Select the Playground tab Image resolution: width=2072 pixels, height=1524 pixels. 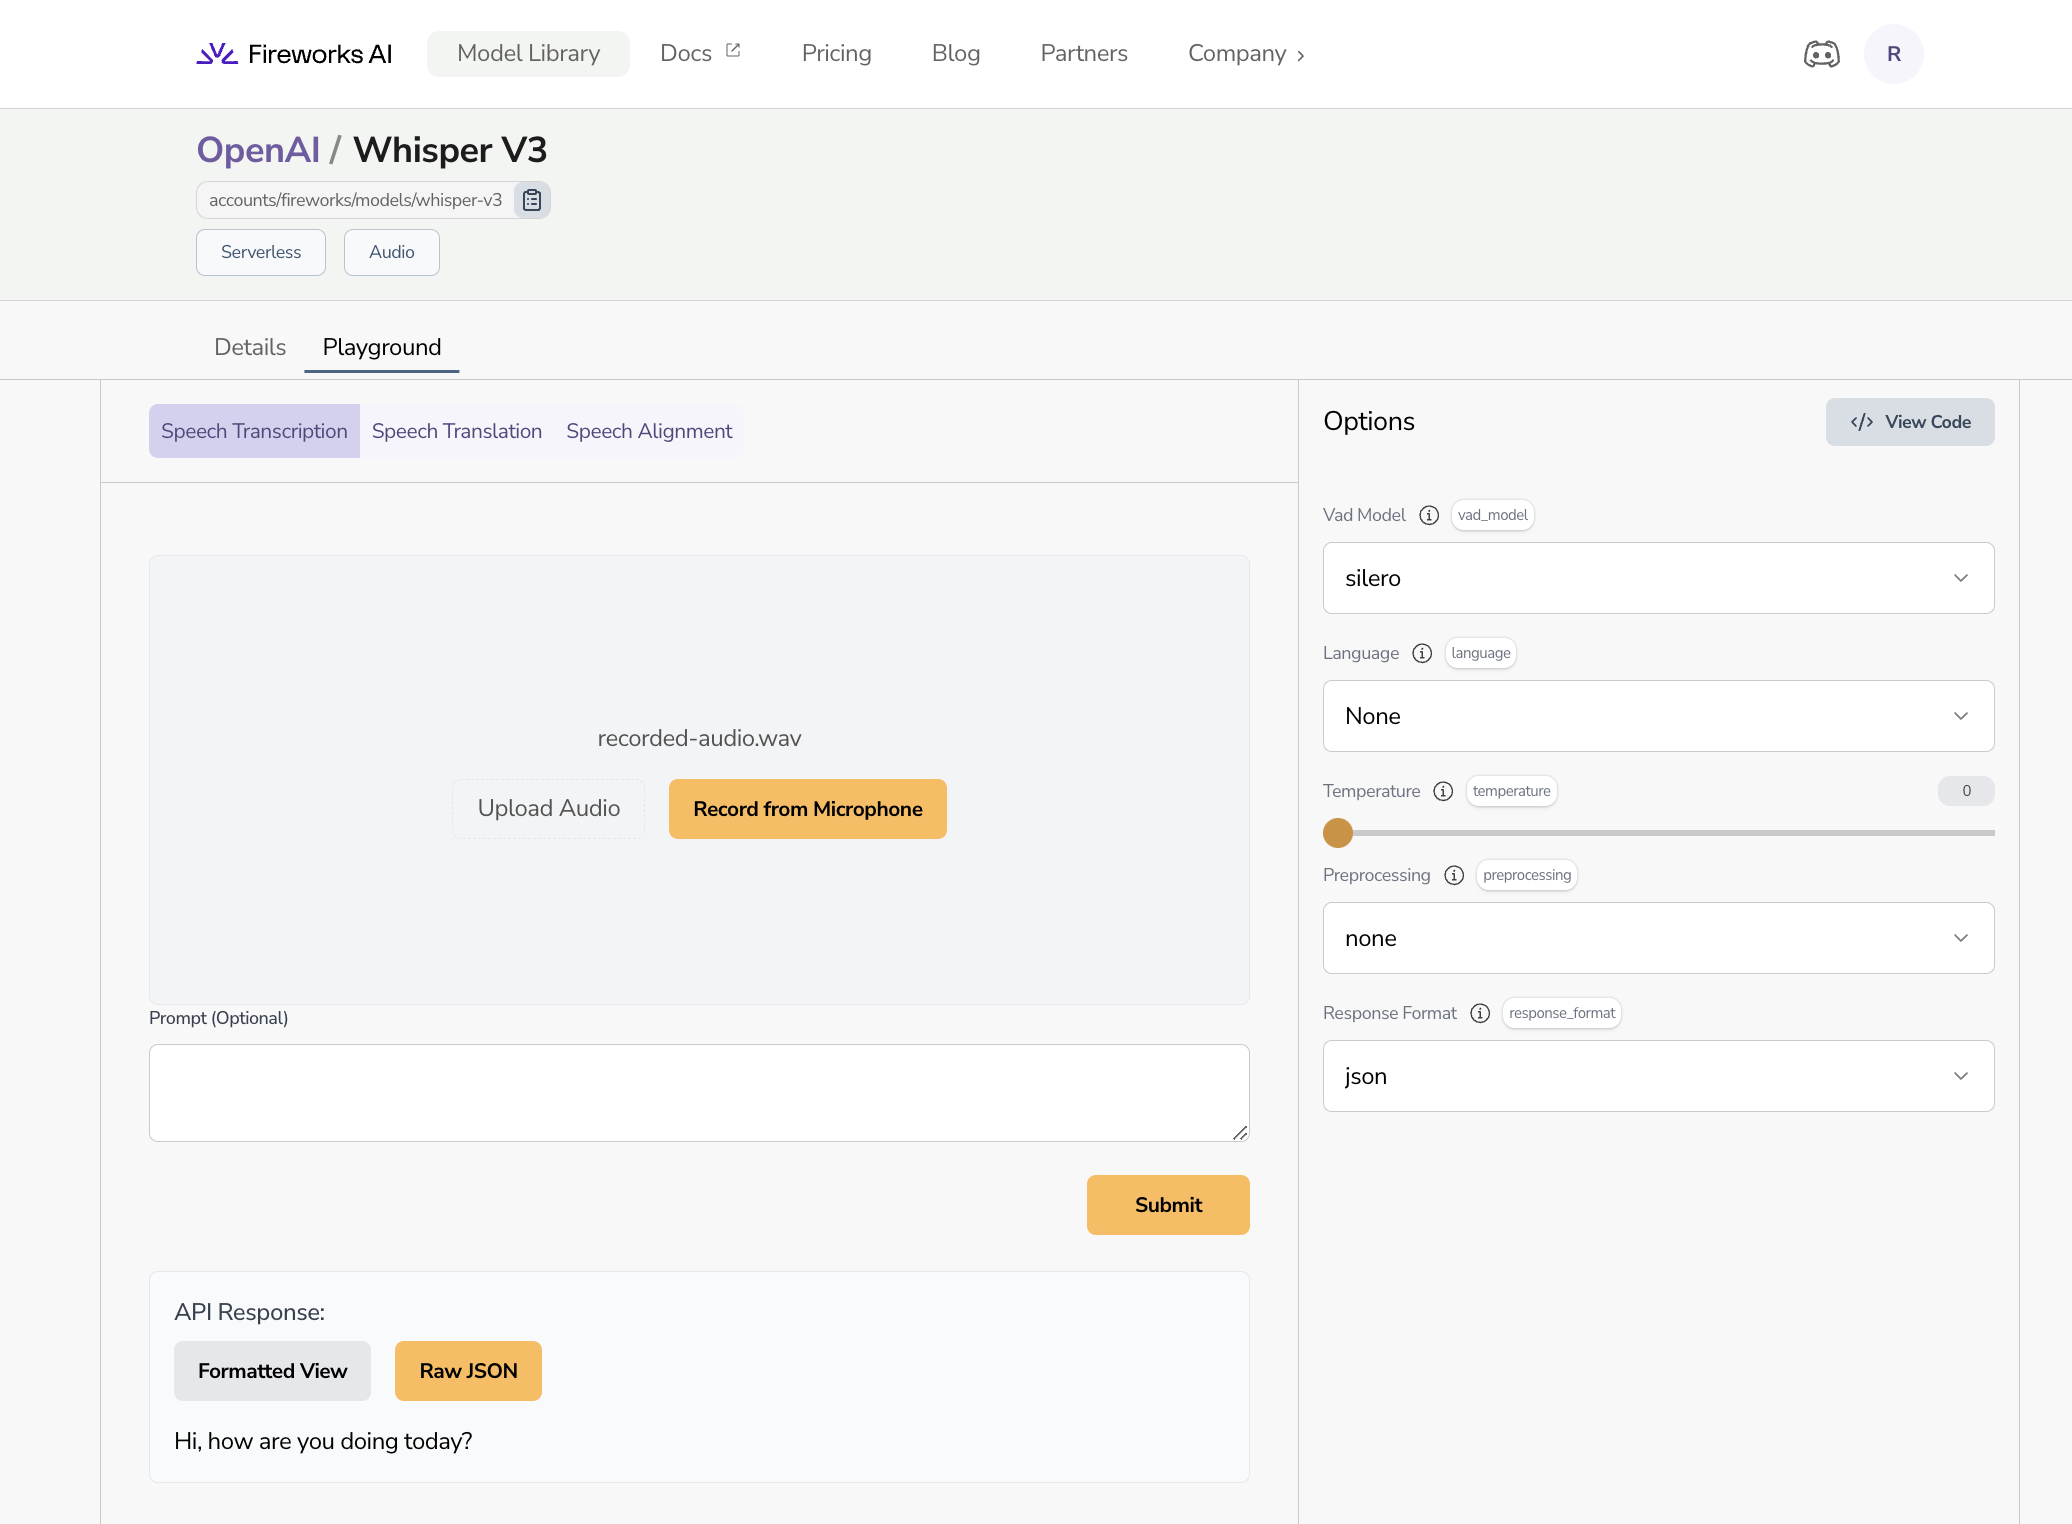381,347
